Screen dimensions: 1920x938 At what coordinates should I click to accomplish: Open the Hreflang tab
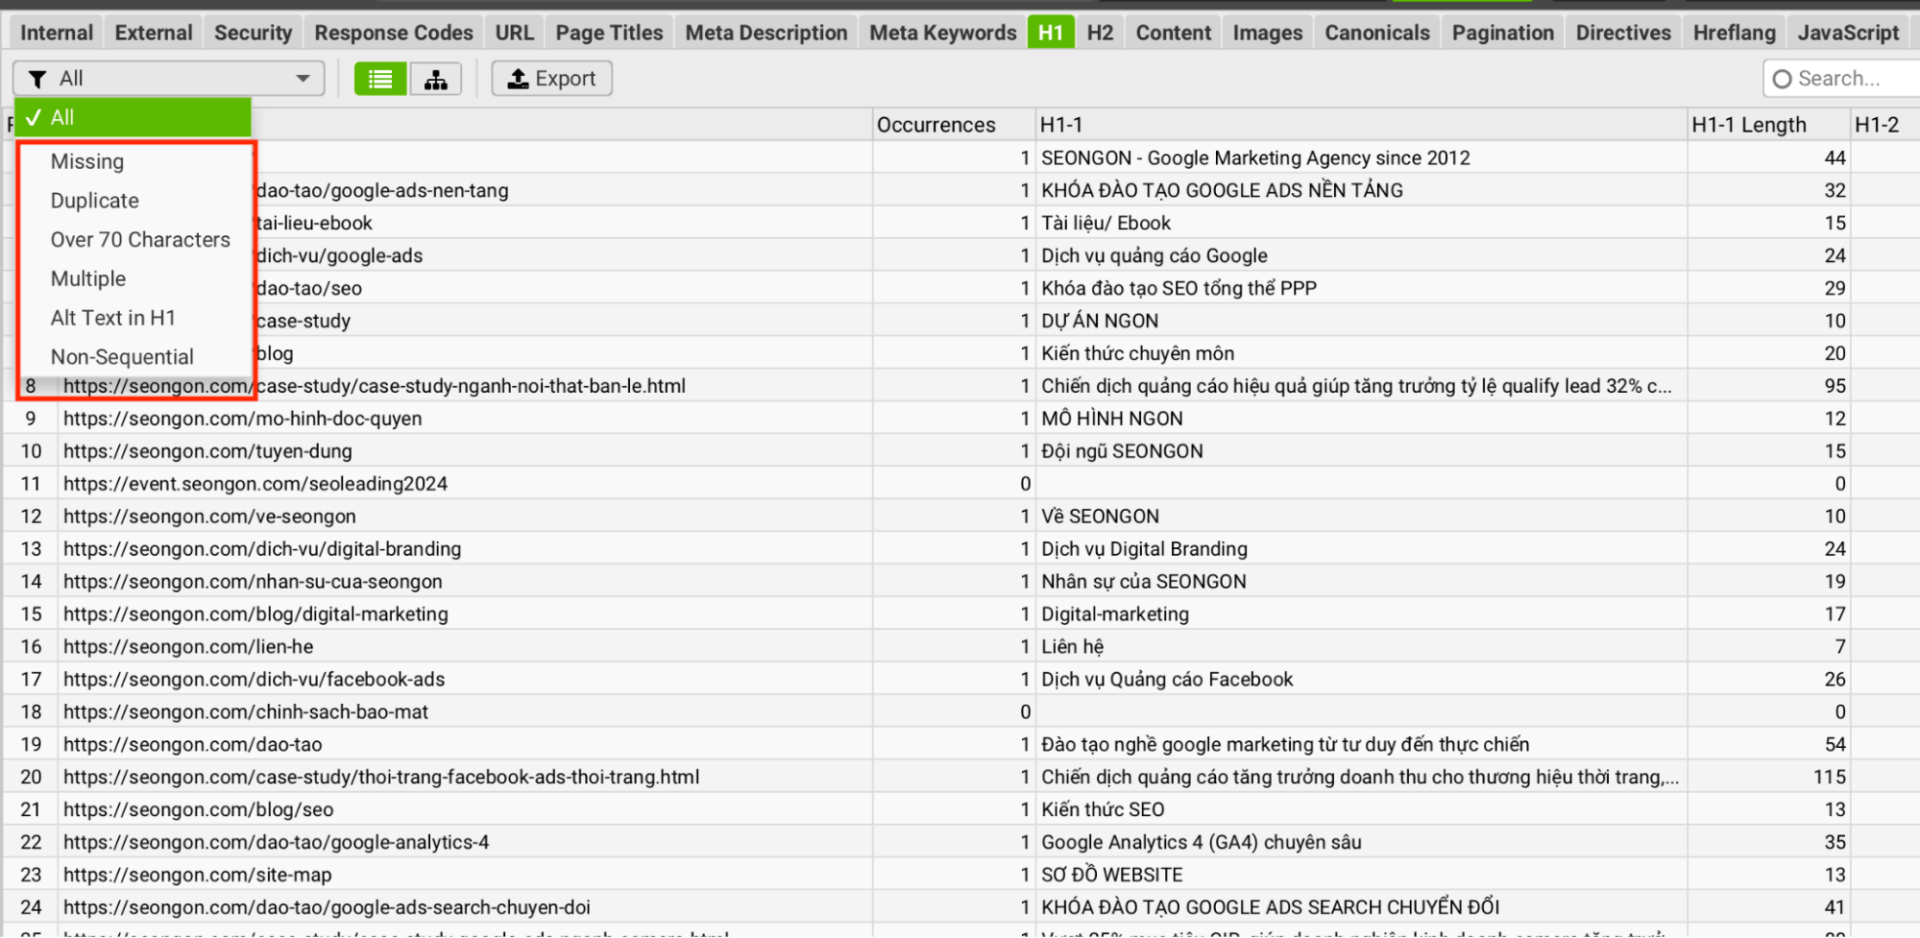1734,33
